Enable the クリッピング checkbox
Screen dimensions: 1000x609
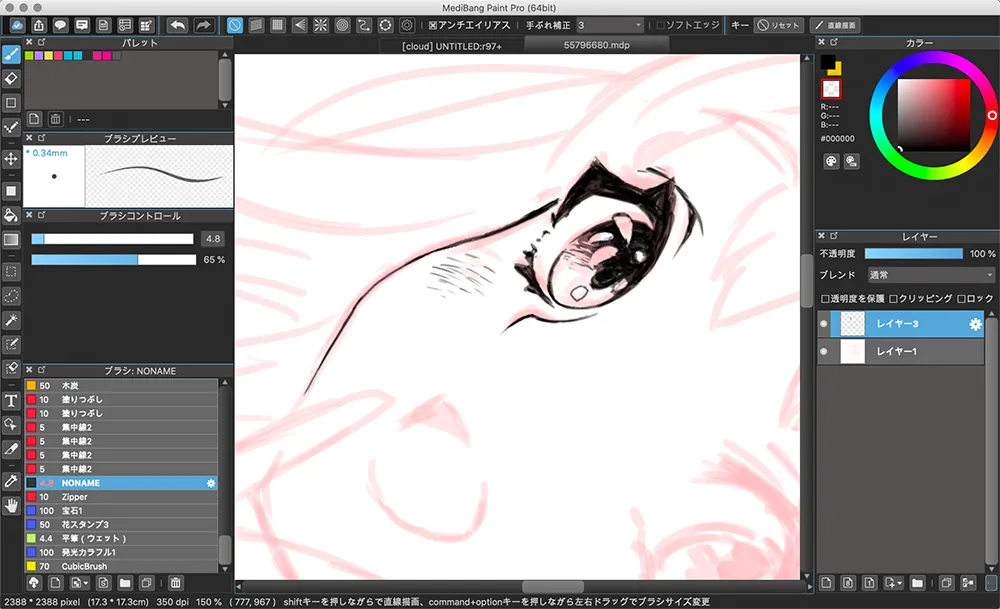tap(893, 299)
